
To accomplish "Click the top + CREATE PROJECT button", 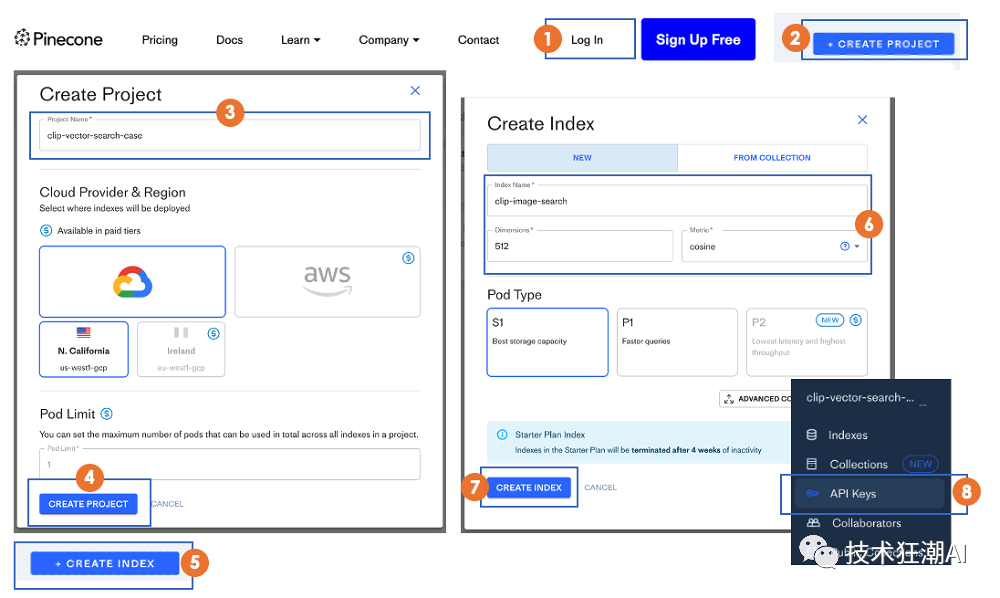I will point(883,44).
